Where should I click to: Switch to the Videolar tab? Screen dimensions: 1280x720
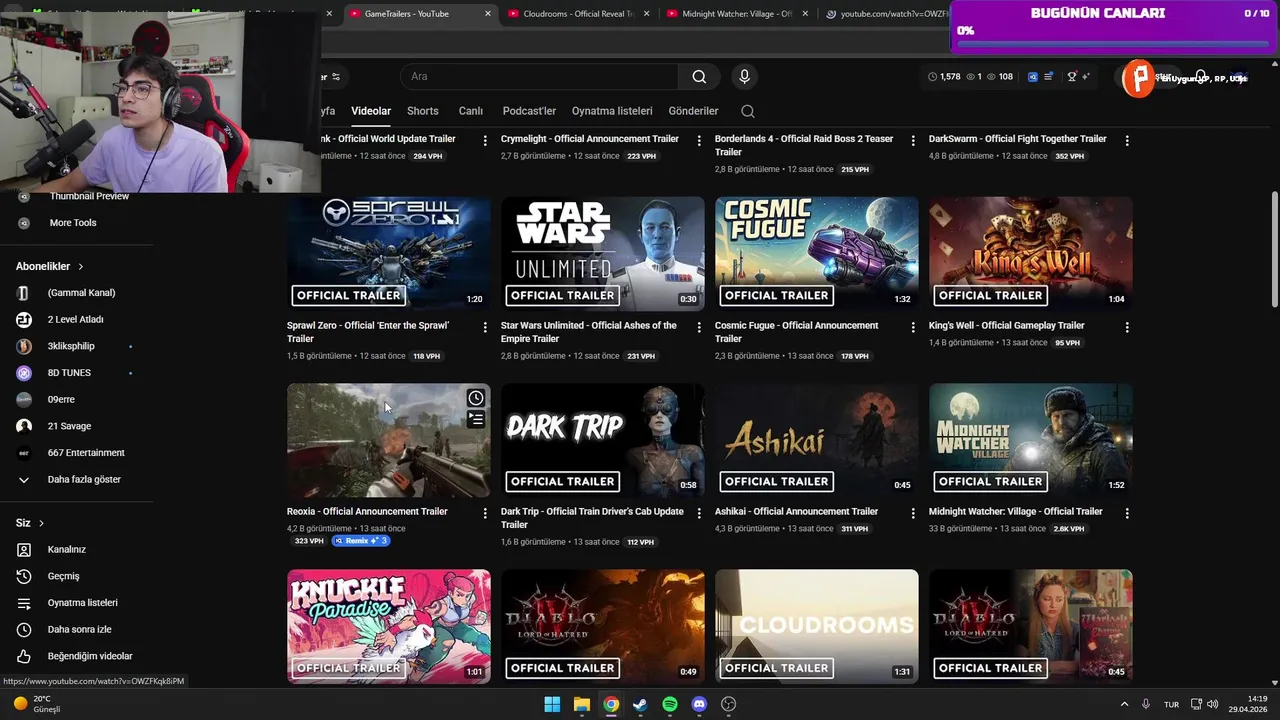click(371, 111)
